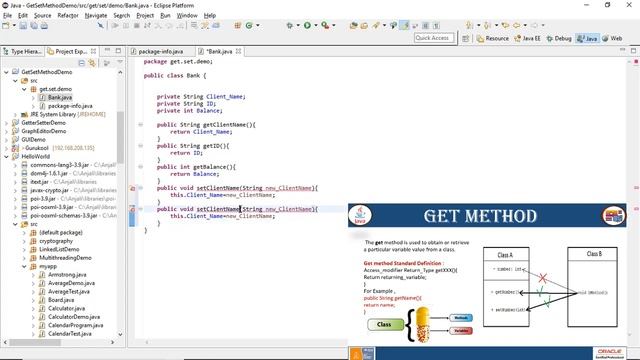640x360 pixels.
Task: Click the Back navigation arrow icon
Action: point(517,25)
